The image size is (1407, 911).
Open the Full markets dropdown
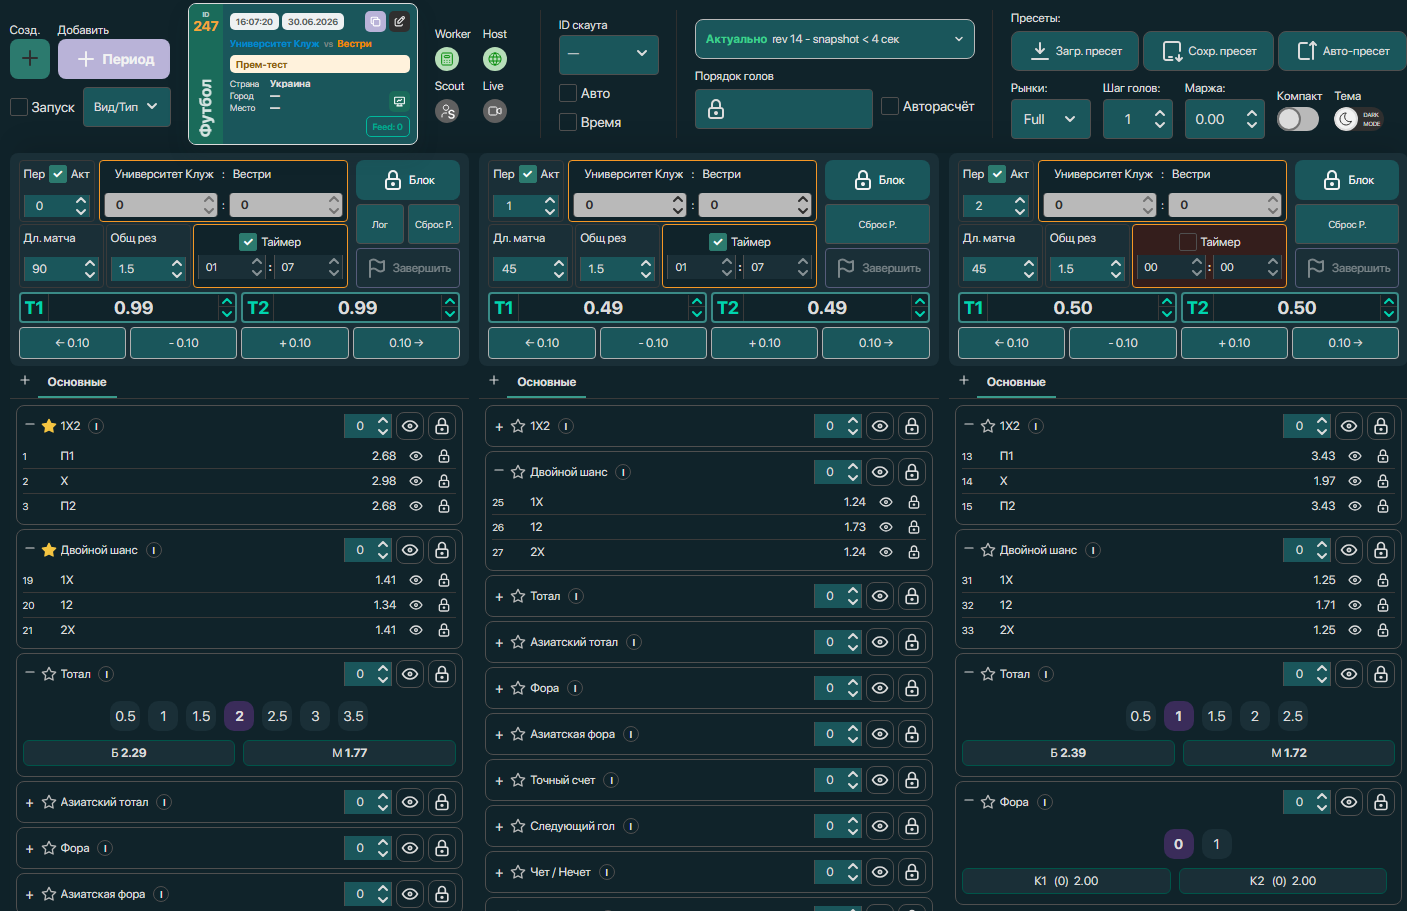tap(1050, 119)
